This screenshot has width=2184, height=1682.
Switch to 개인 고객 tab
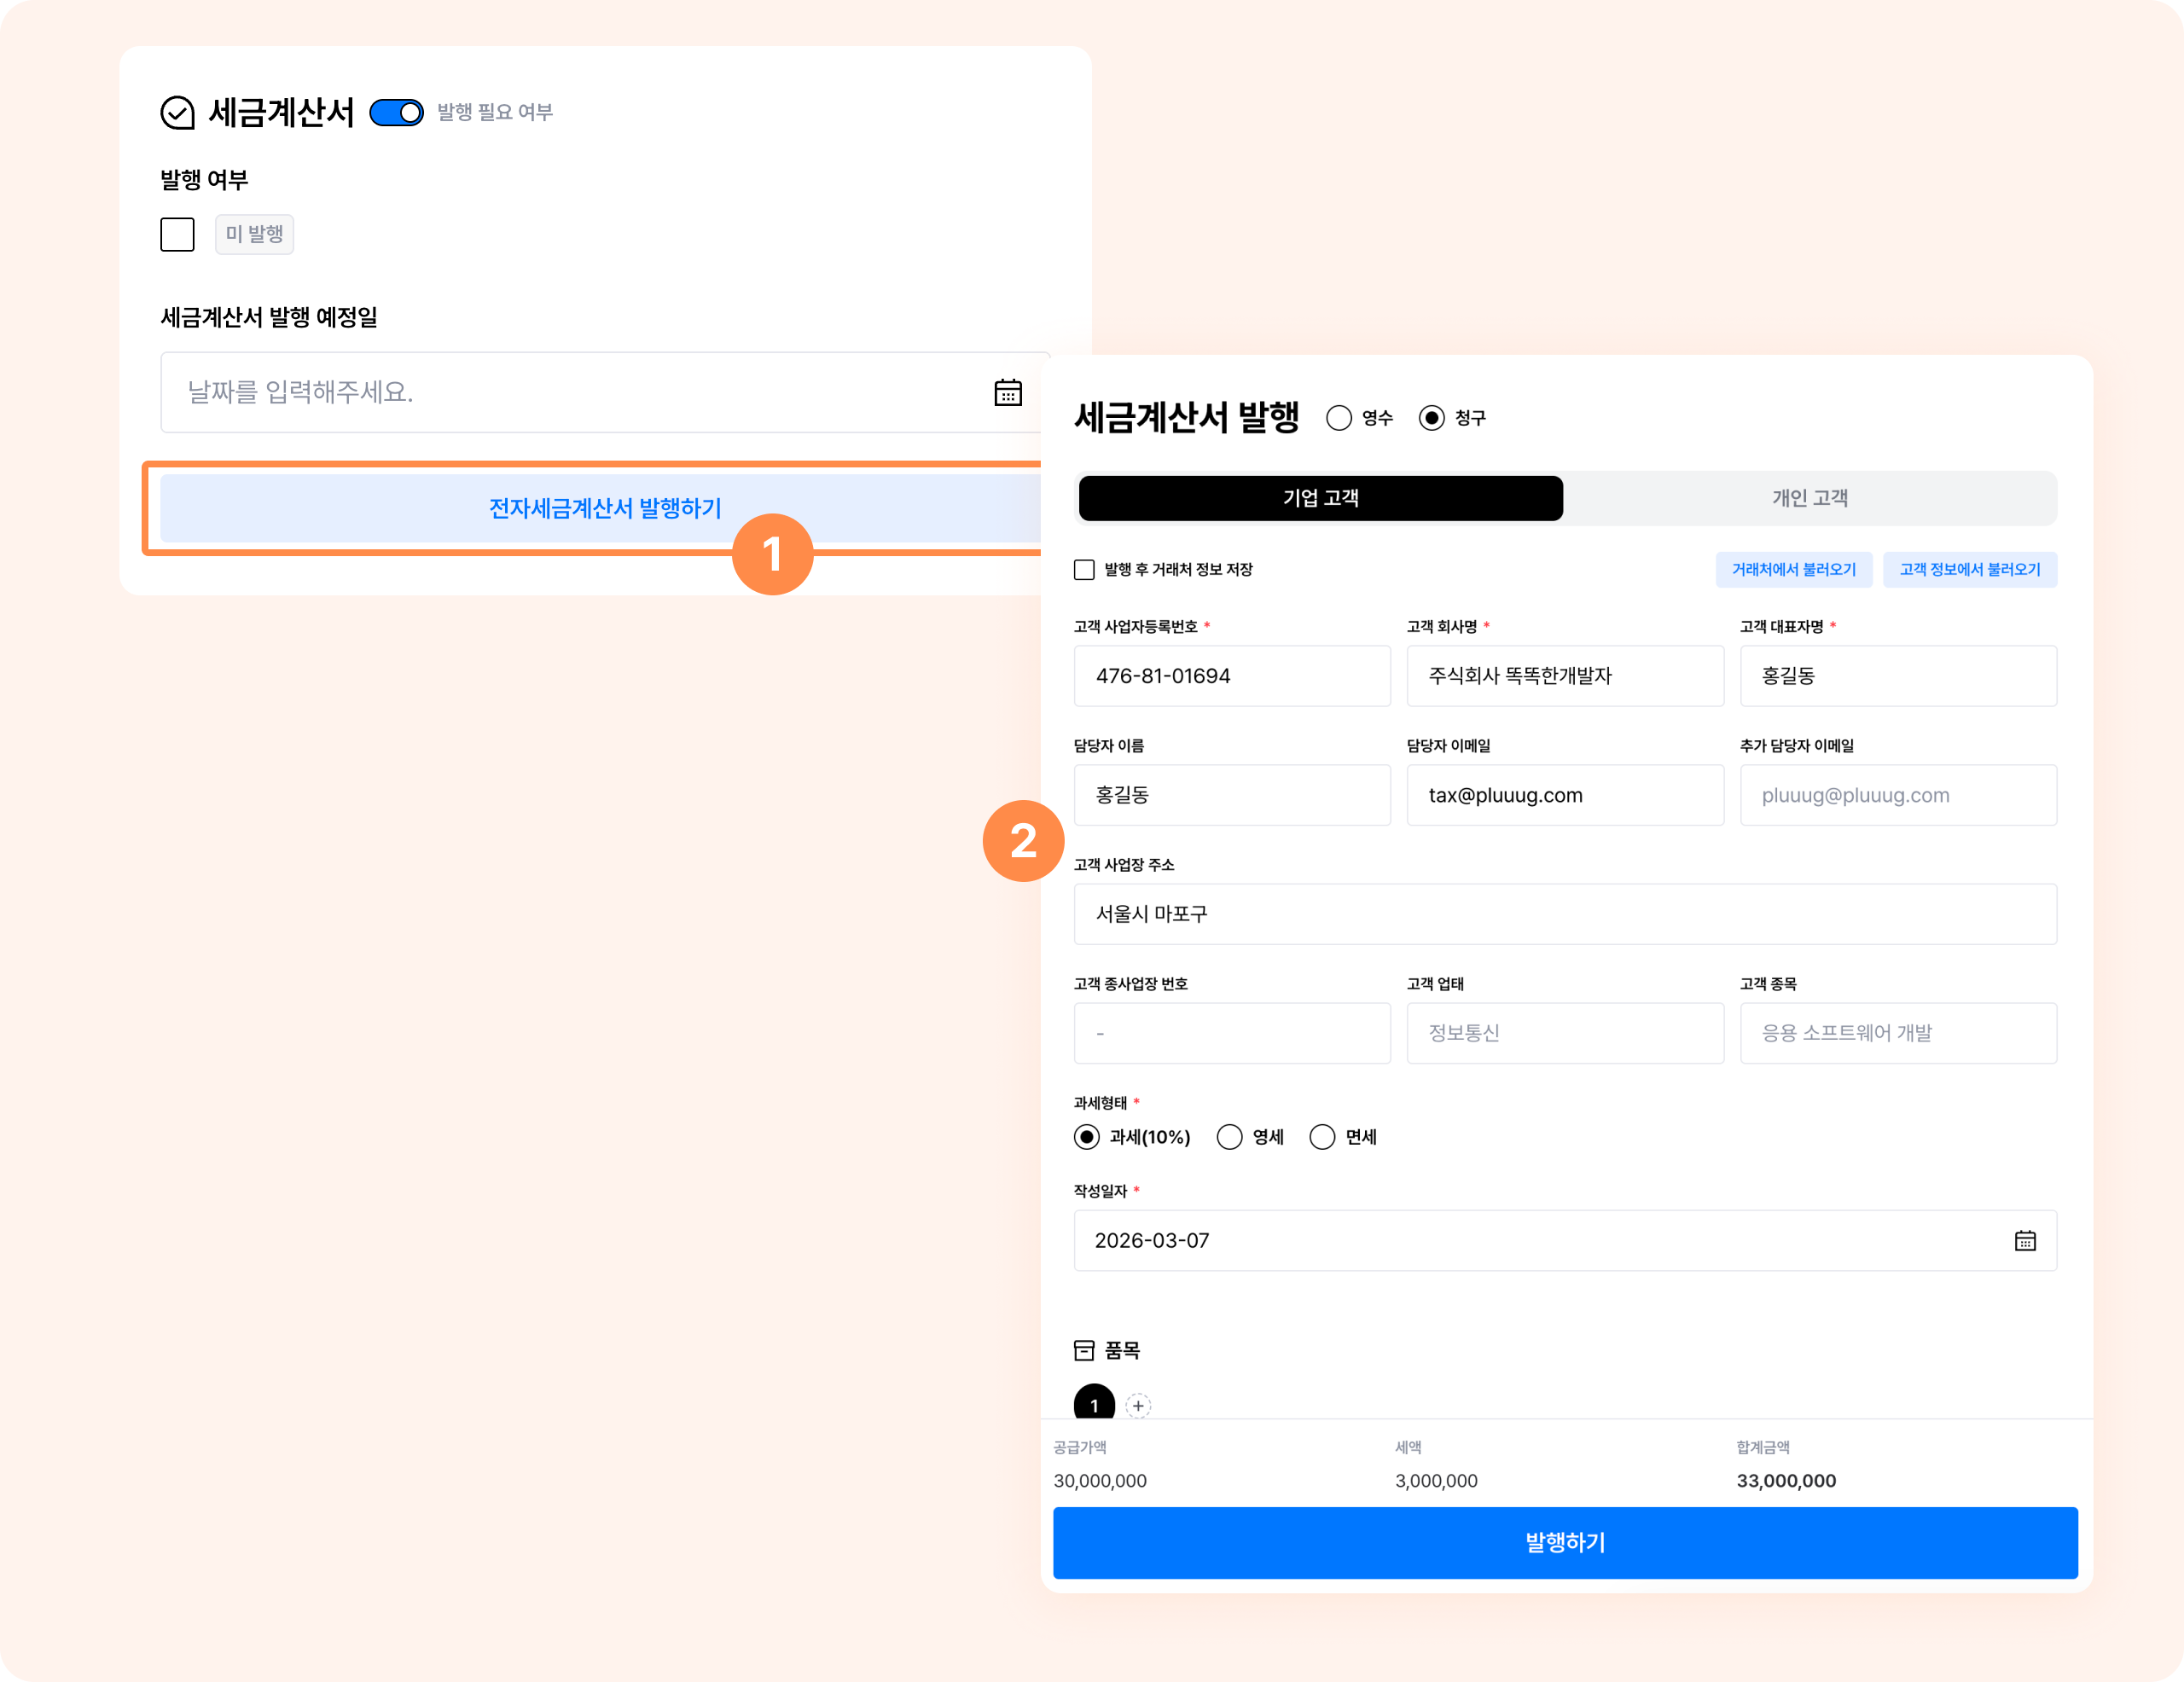point(1809,498)
